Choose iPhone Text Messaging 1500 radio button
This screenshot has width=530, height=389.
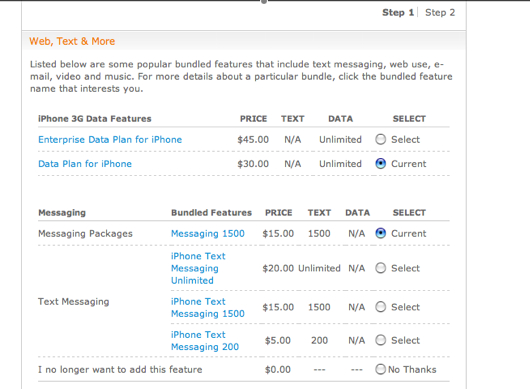(x=380, y=307)
